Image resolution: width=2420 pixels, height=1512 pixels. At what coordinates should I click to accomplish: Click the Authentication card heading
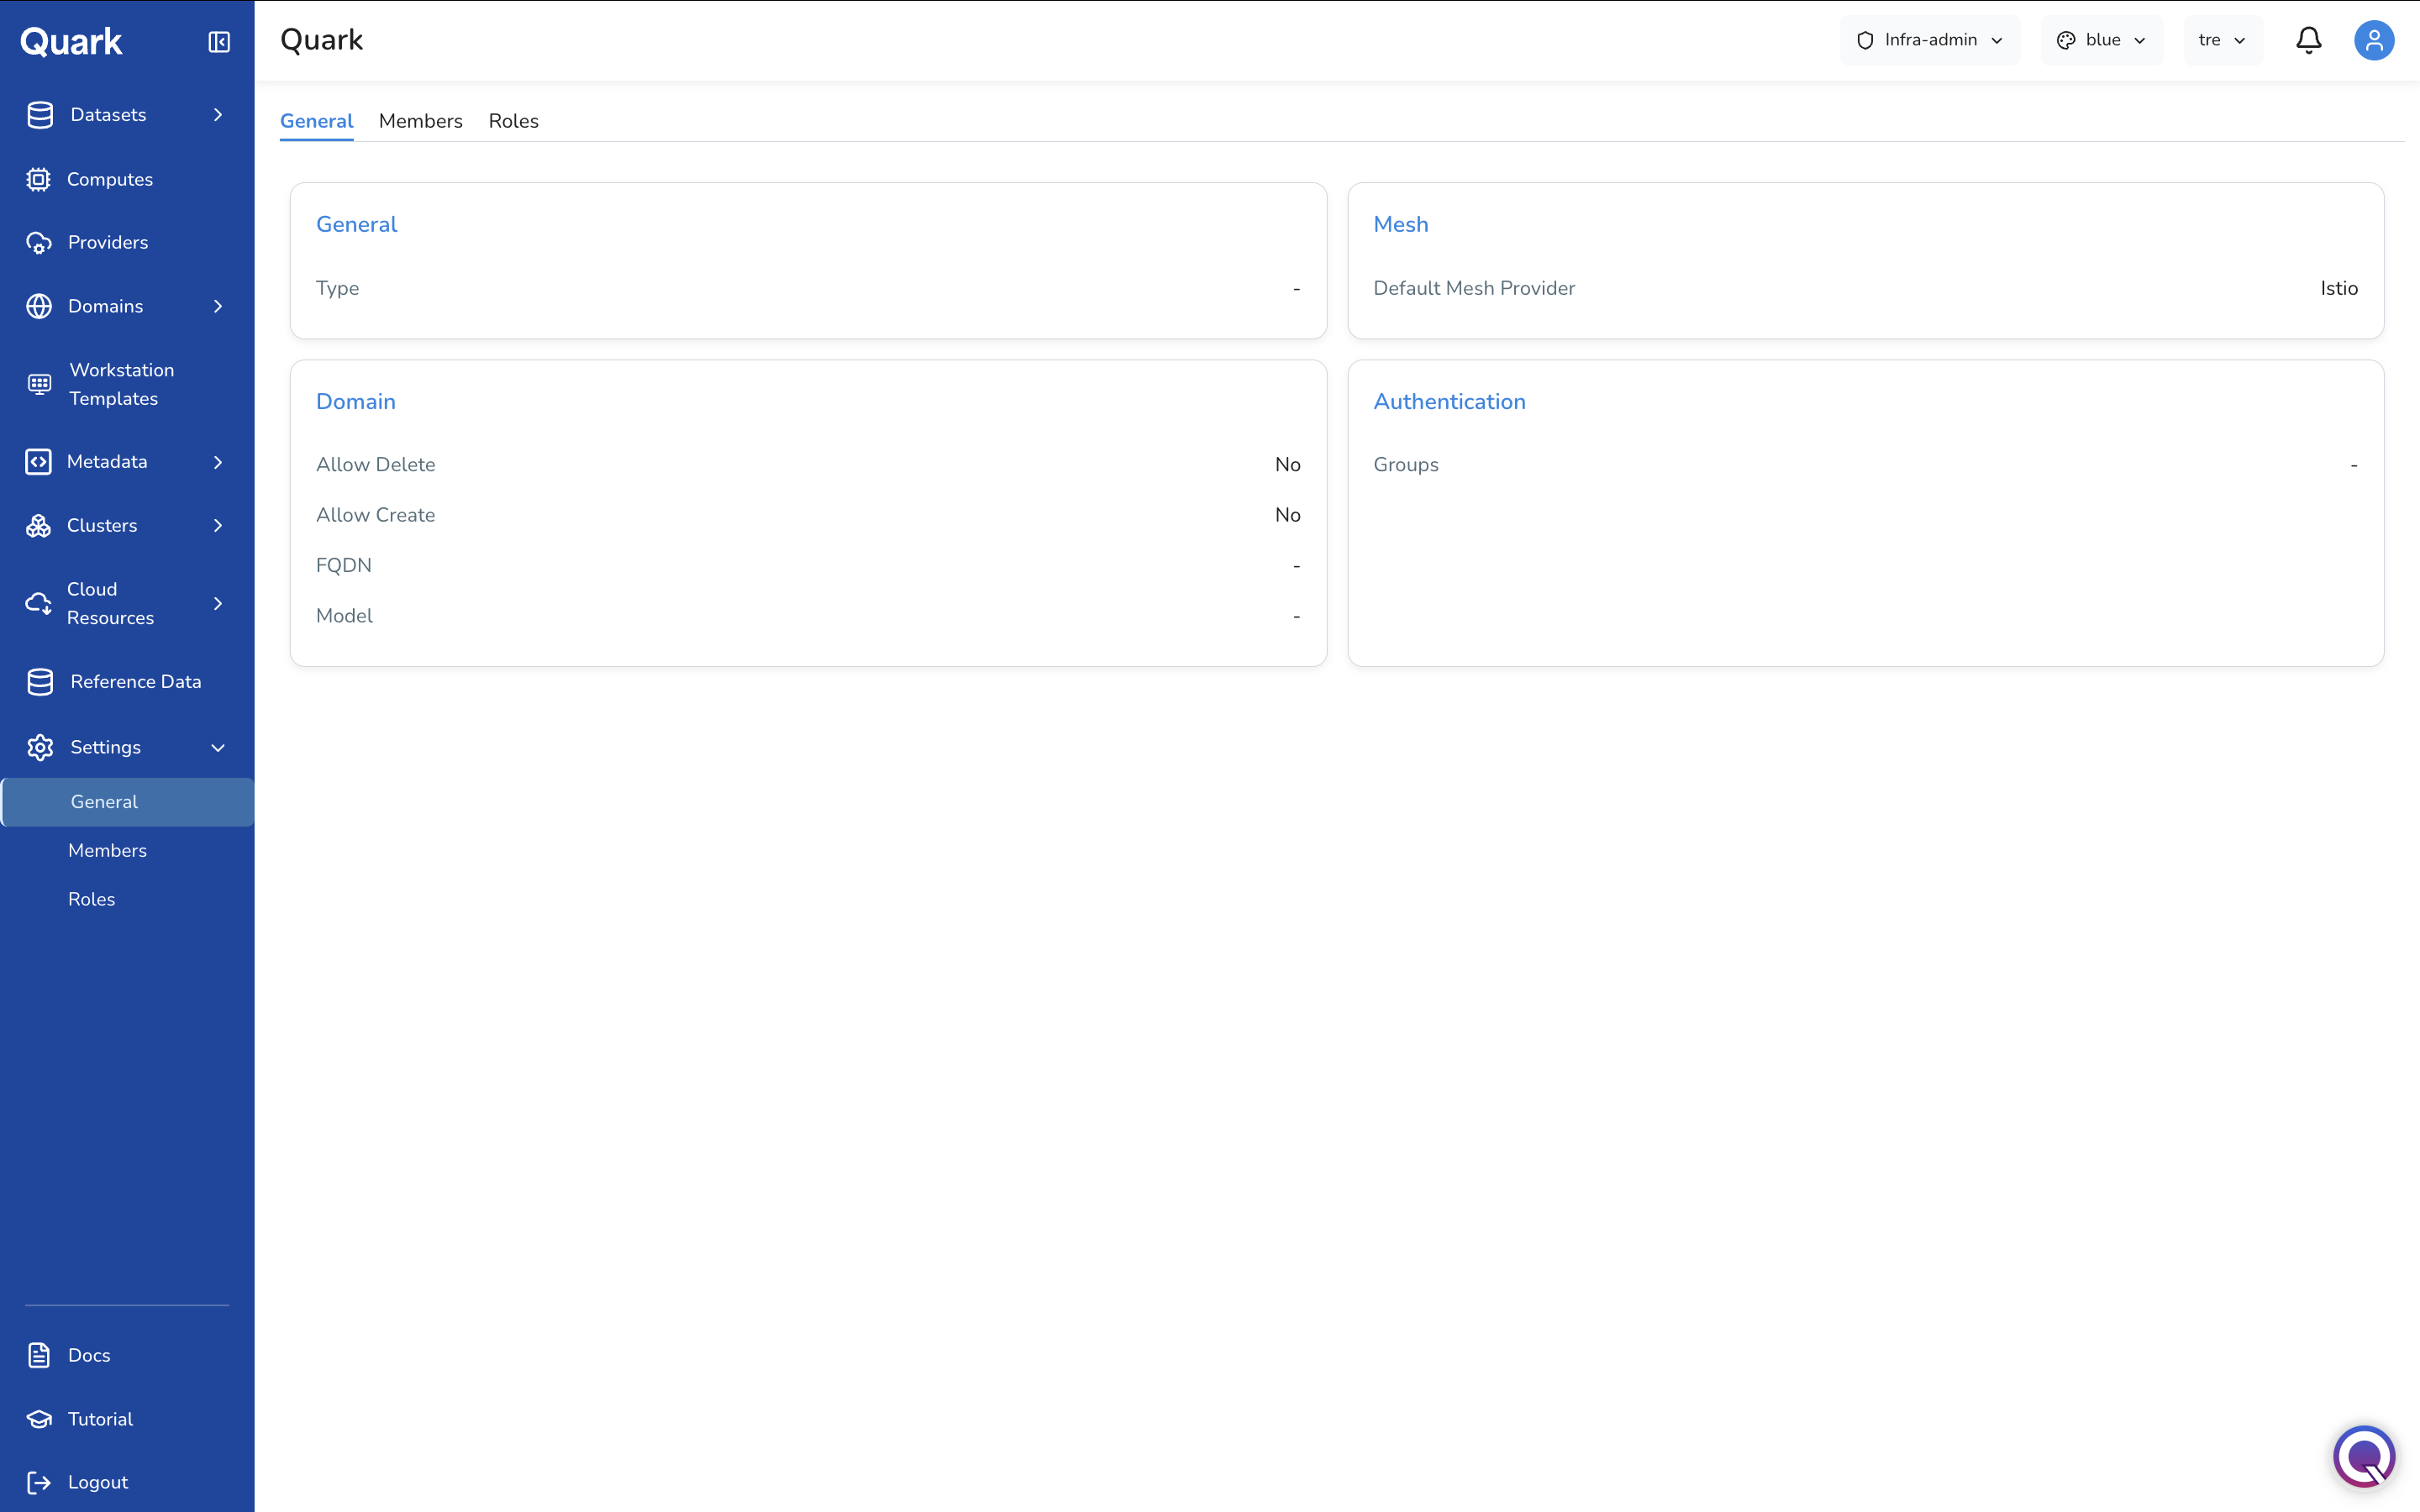point(1449,402)
